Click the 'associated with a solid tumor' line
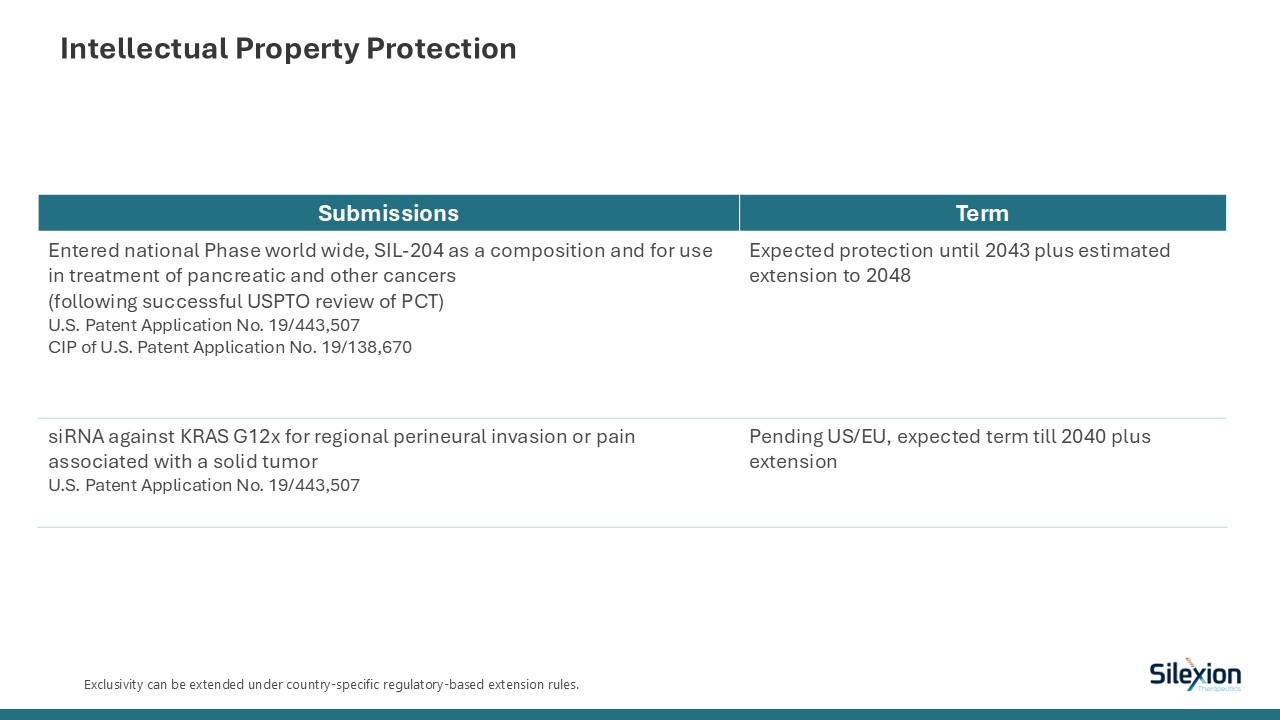Viewport: 1280px width, 720px height. coord(183,461)
